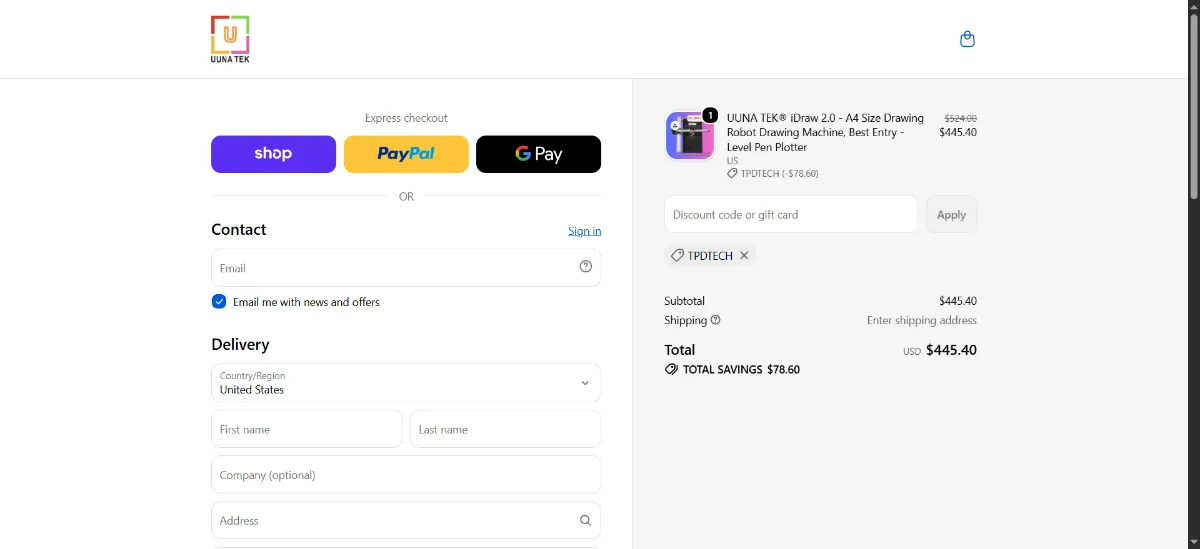Check out with PayPal
Viewport: 1200px width, 549px height.
coord(406,154)
